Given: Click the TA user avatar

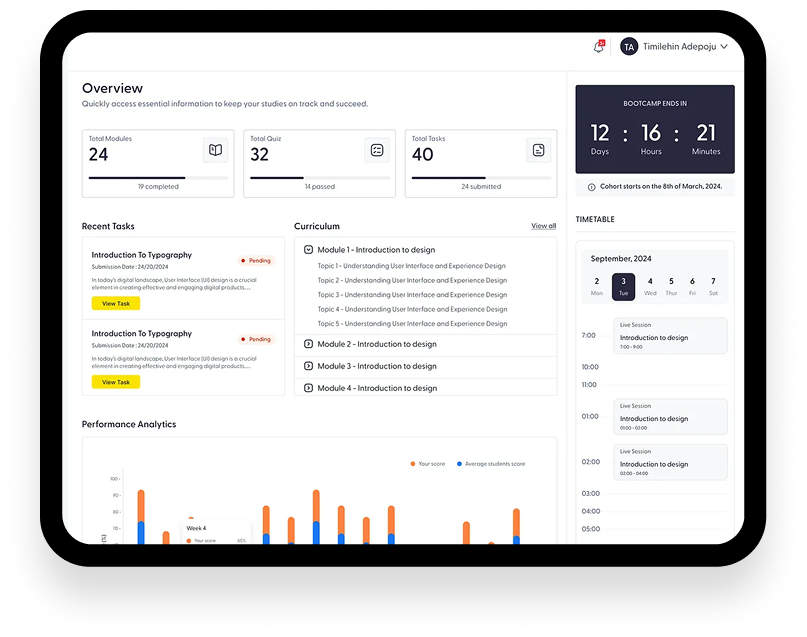Looking at the screenshot, I should [629, 47].
